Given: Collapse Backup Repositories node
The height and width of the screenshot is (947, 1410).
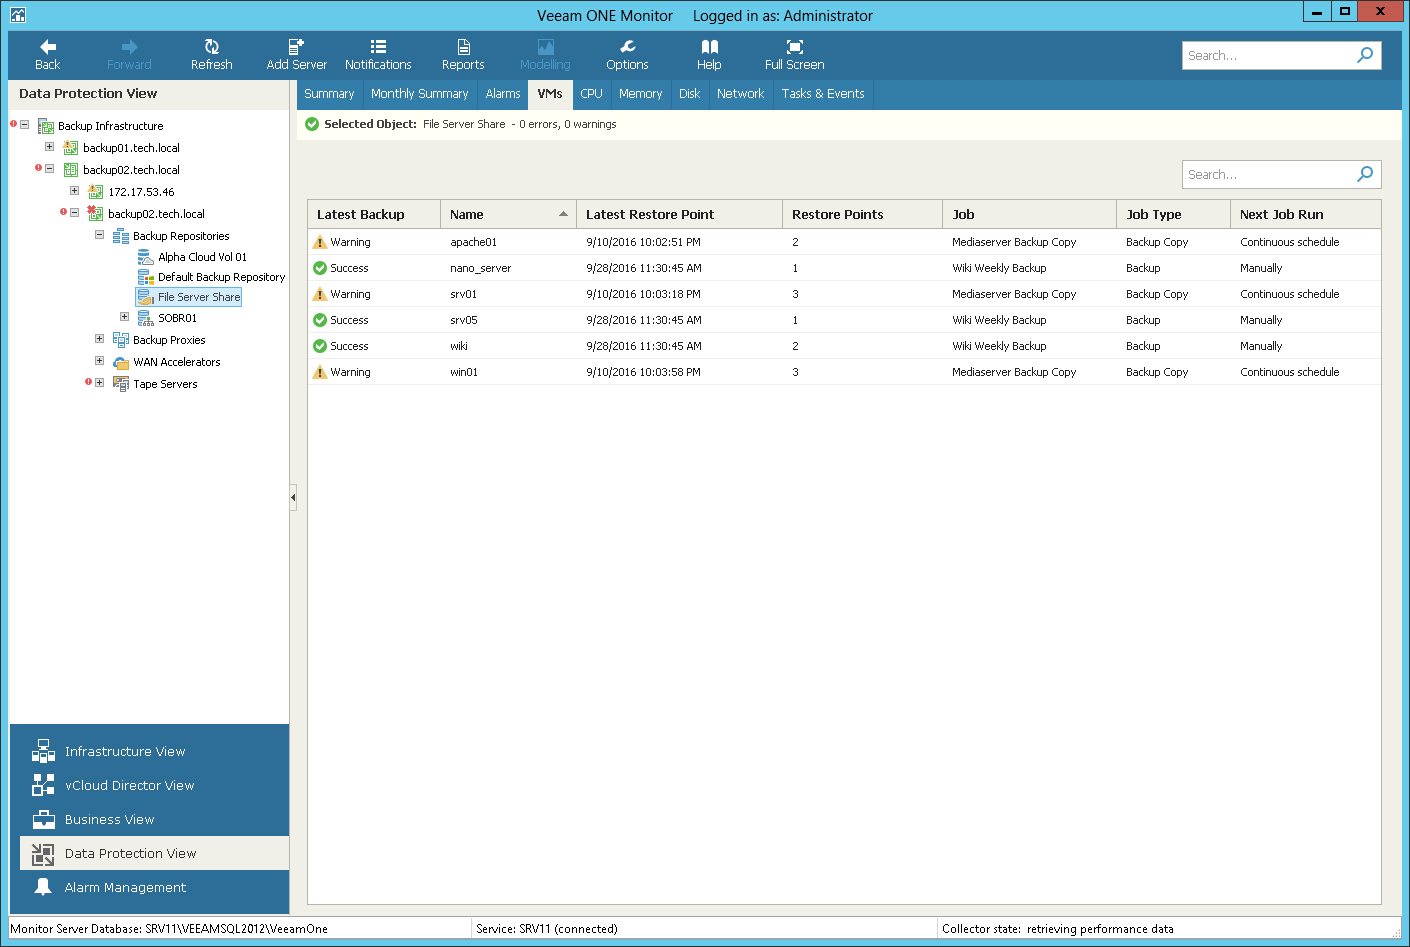Looking at the screenshot, I should (x=99, y=235).
